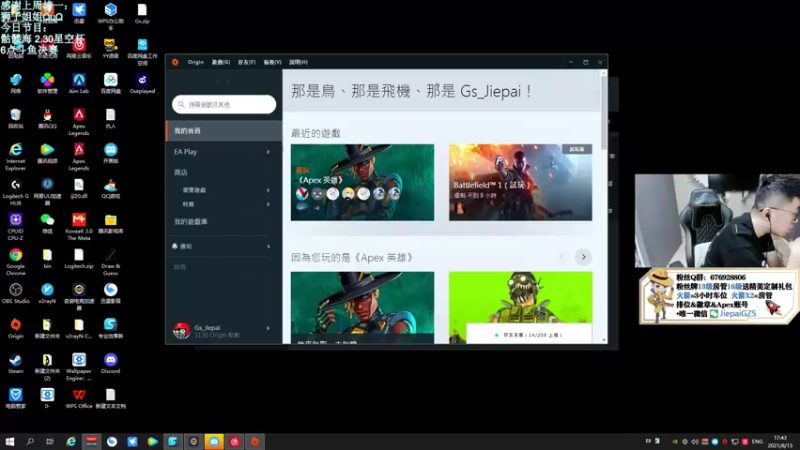
Task: Click the Origin window vertical scrollbar
Action: 604,113
